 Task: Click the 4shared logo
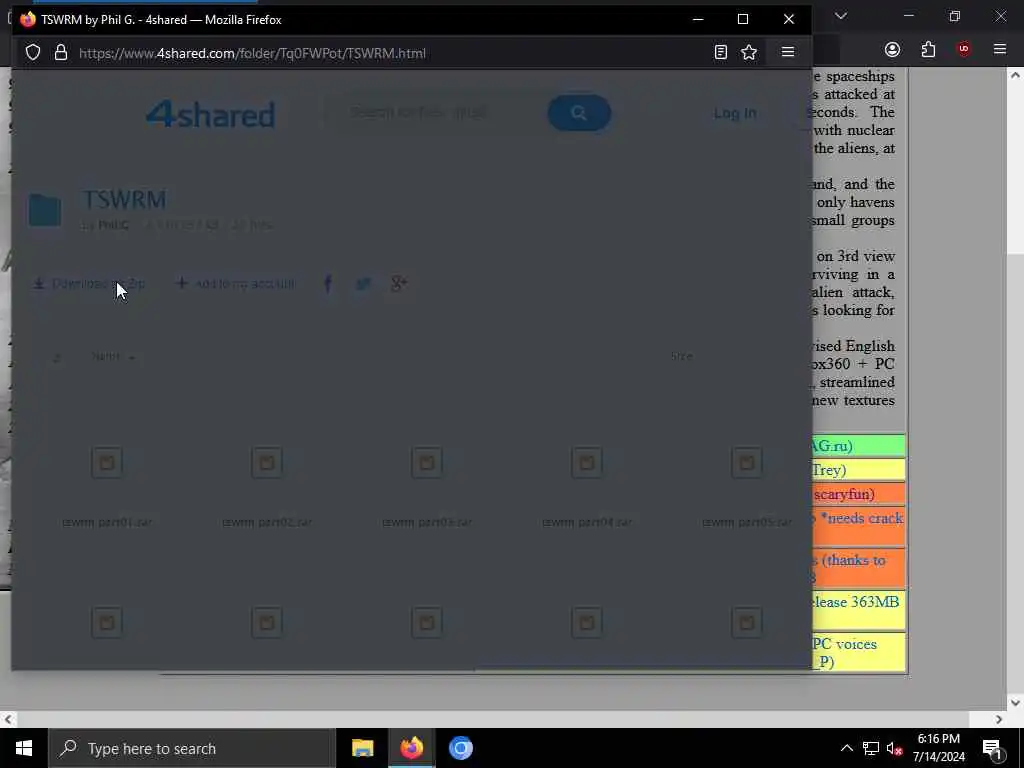tap(210, 114)
